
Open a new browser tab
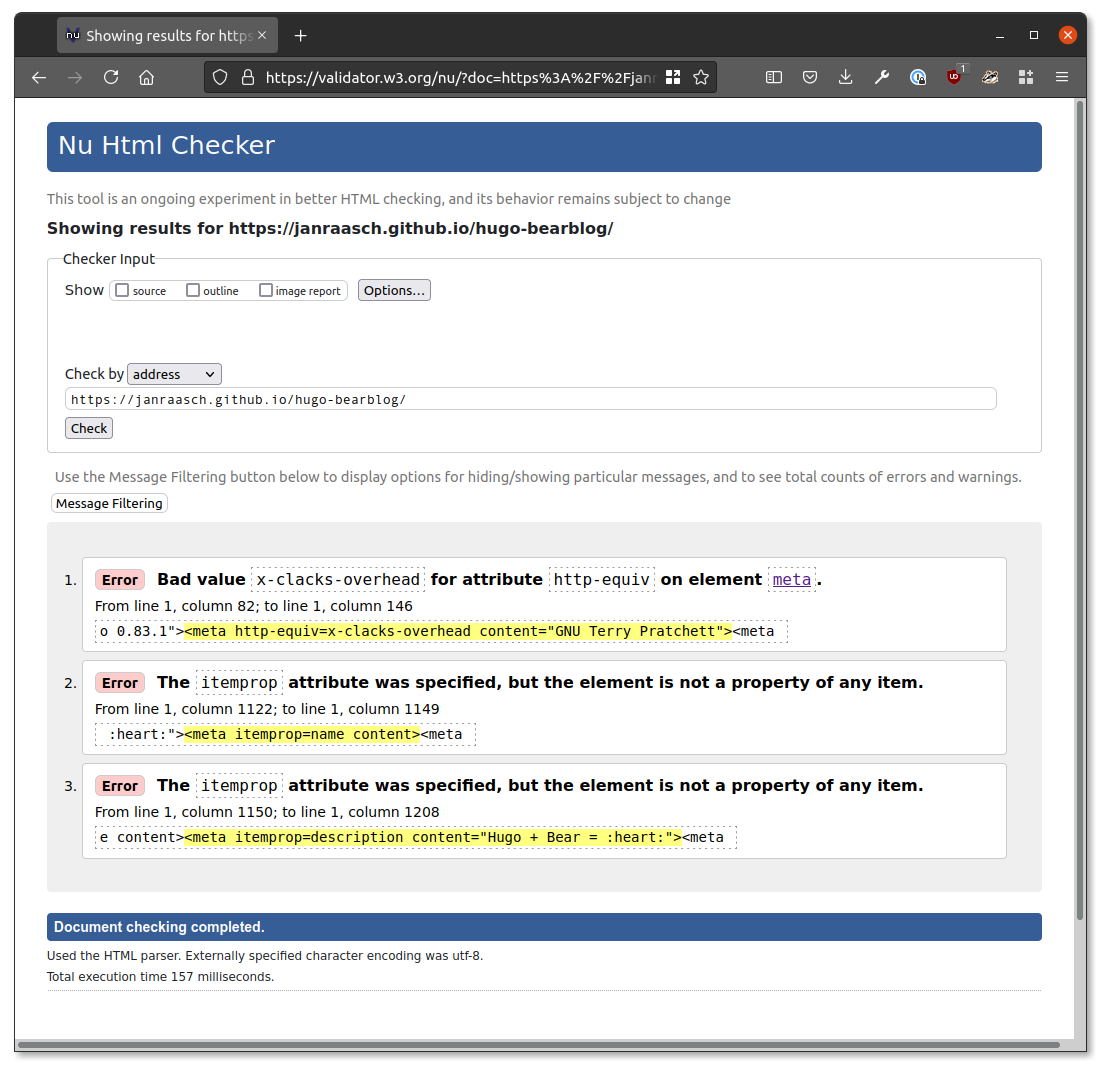[x=300, y=35]
